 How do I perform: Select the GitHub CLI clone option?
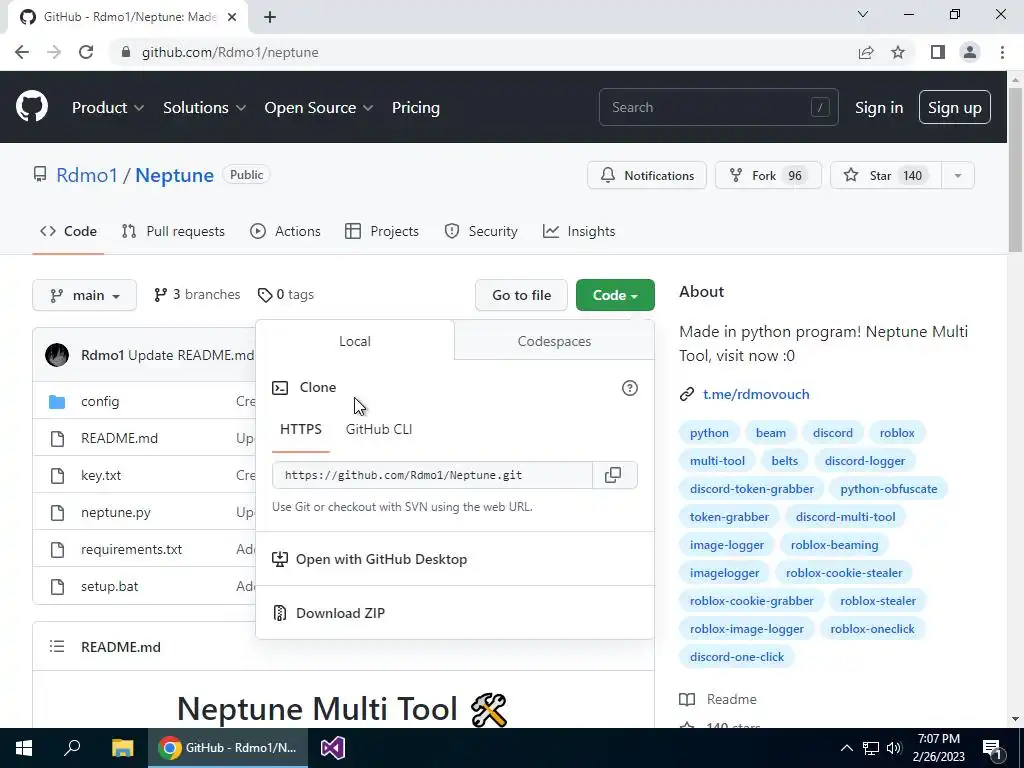pyautogui.click(x=379, y=429)
